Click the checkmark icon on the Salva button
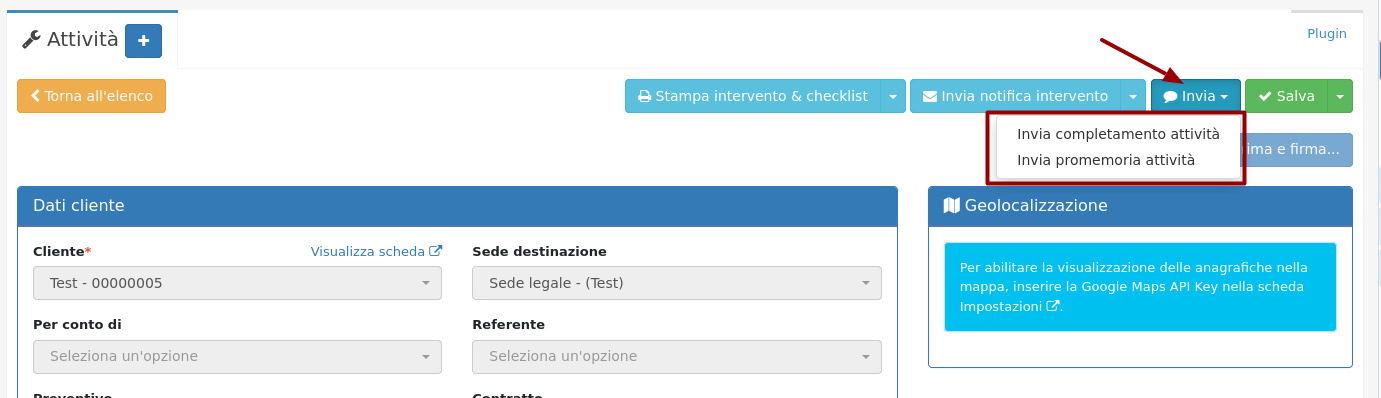This screenshot has width=1381, height=398. point(1265,97)
